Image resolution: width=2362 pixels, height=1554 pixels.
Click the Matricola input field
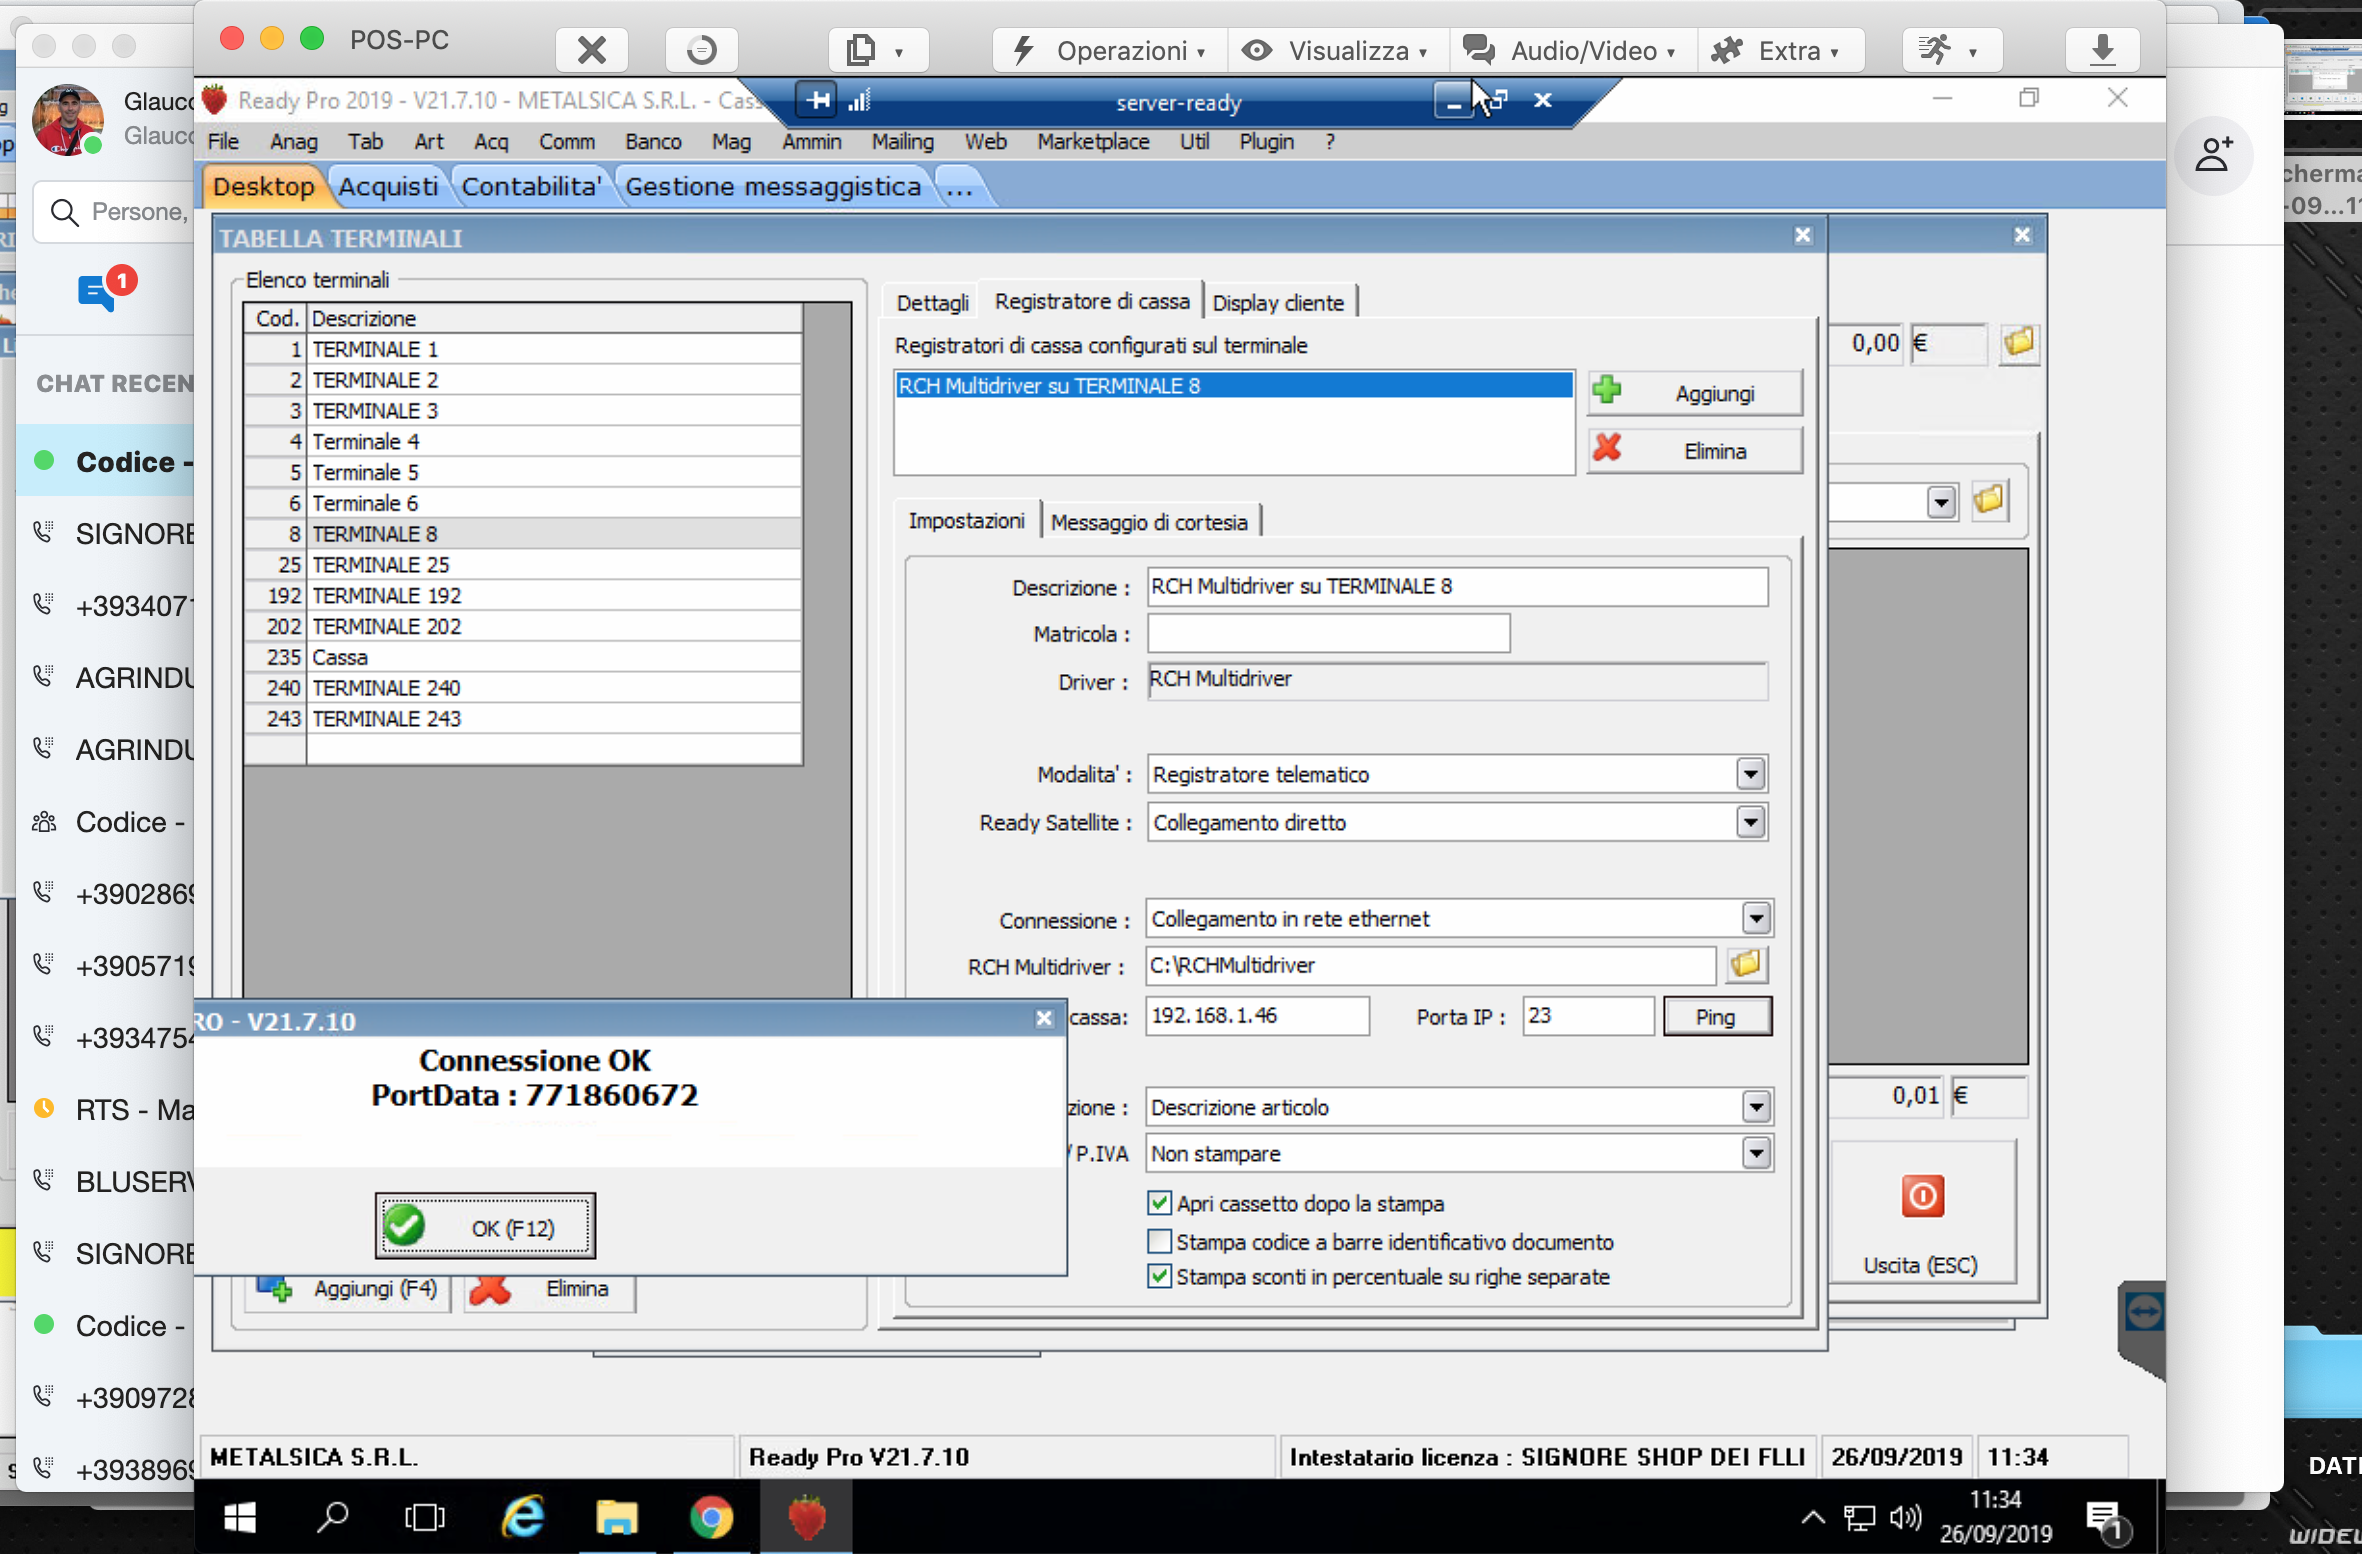click(1328, 634)
